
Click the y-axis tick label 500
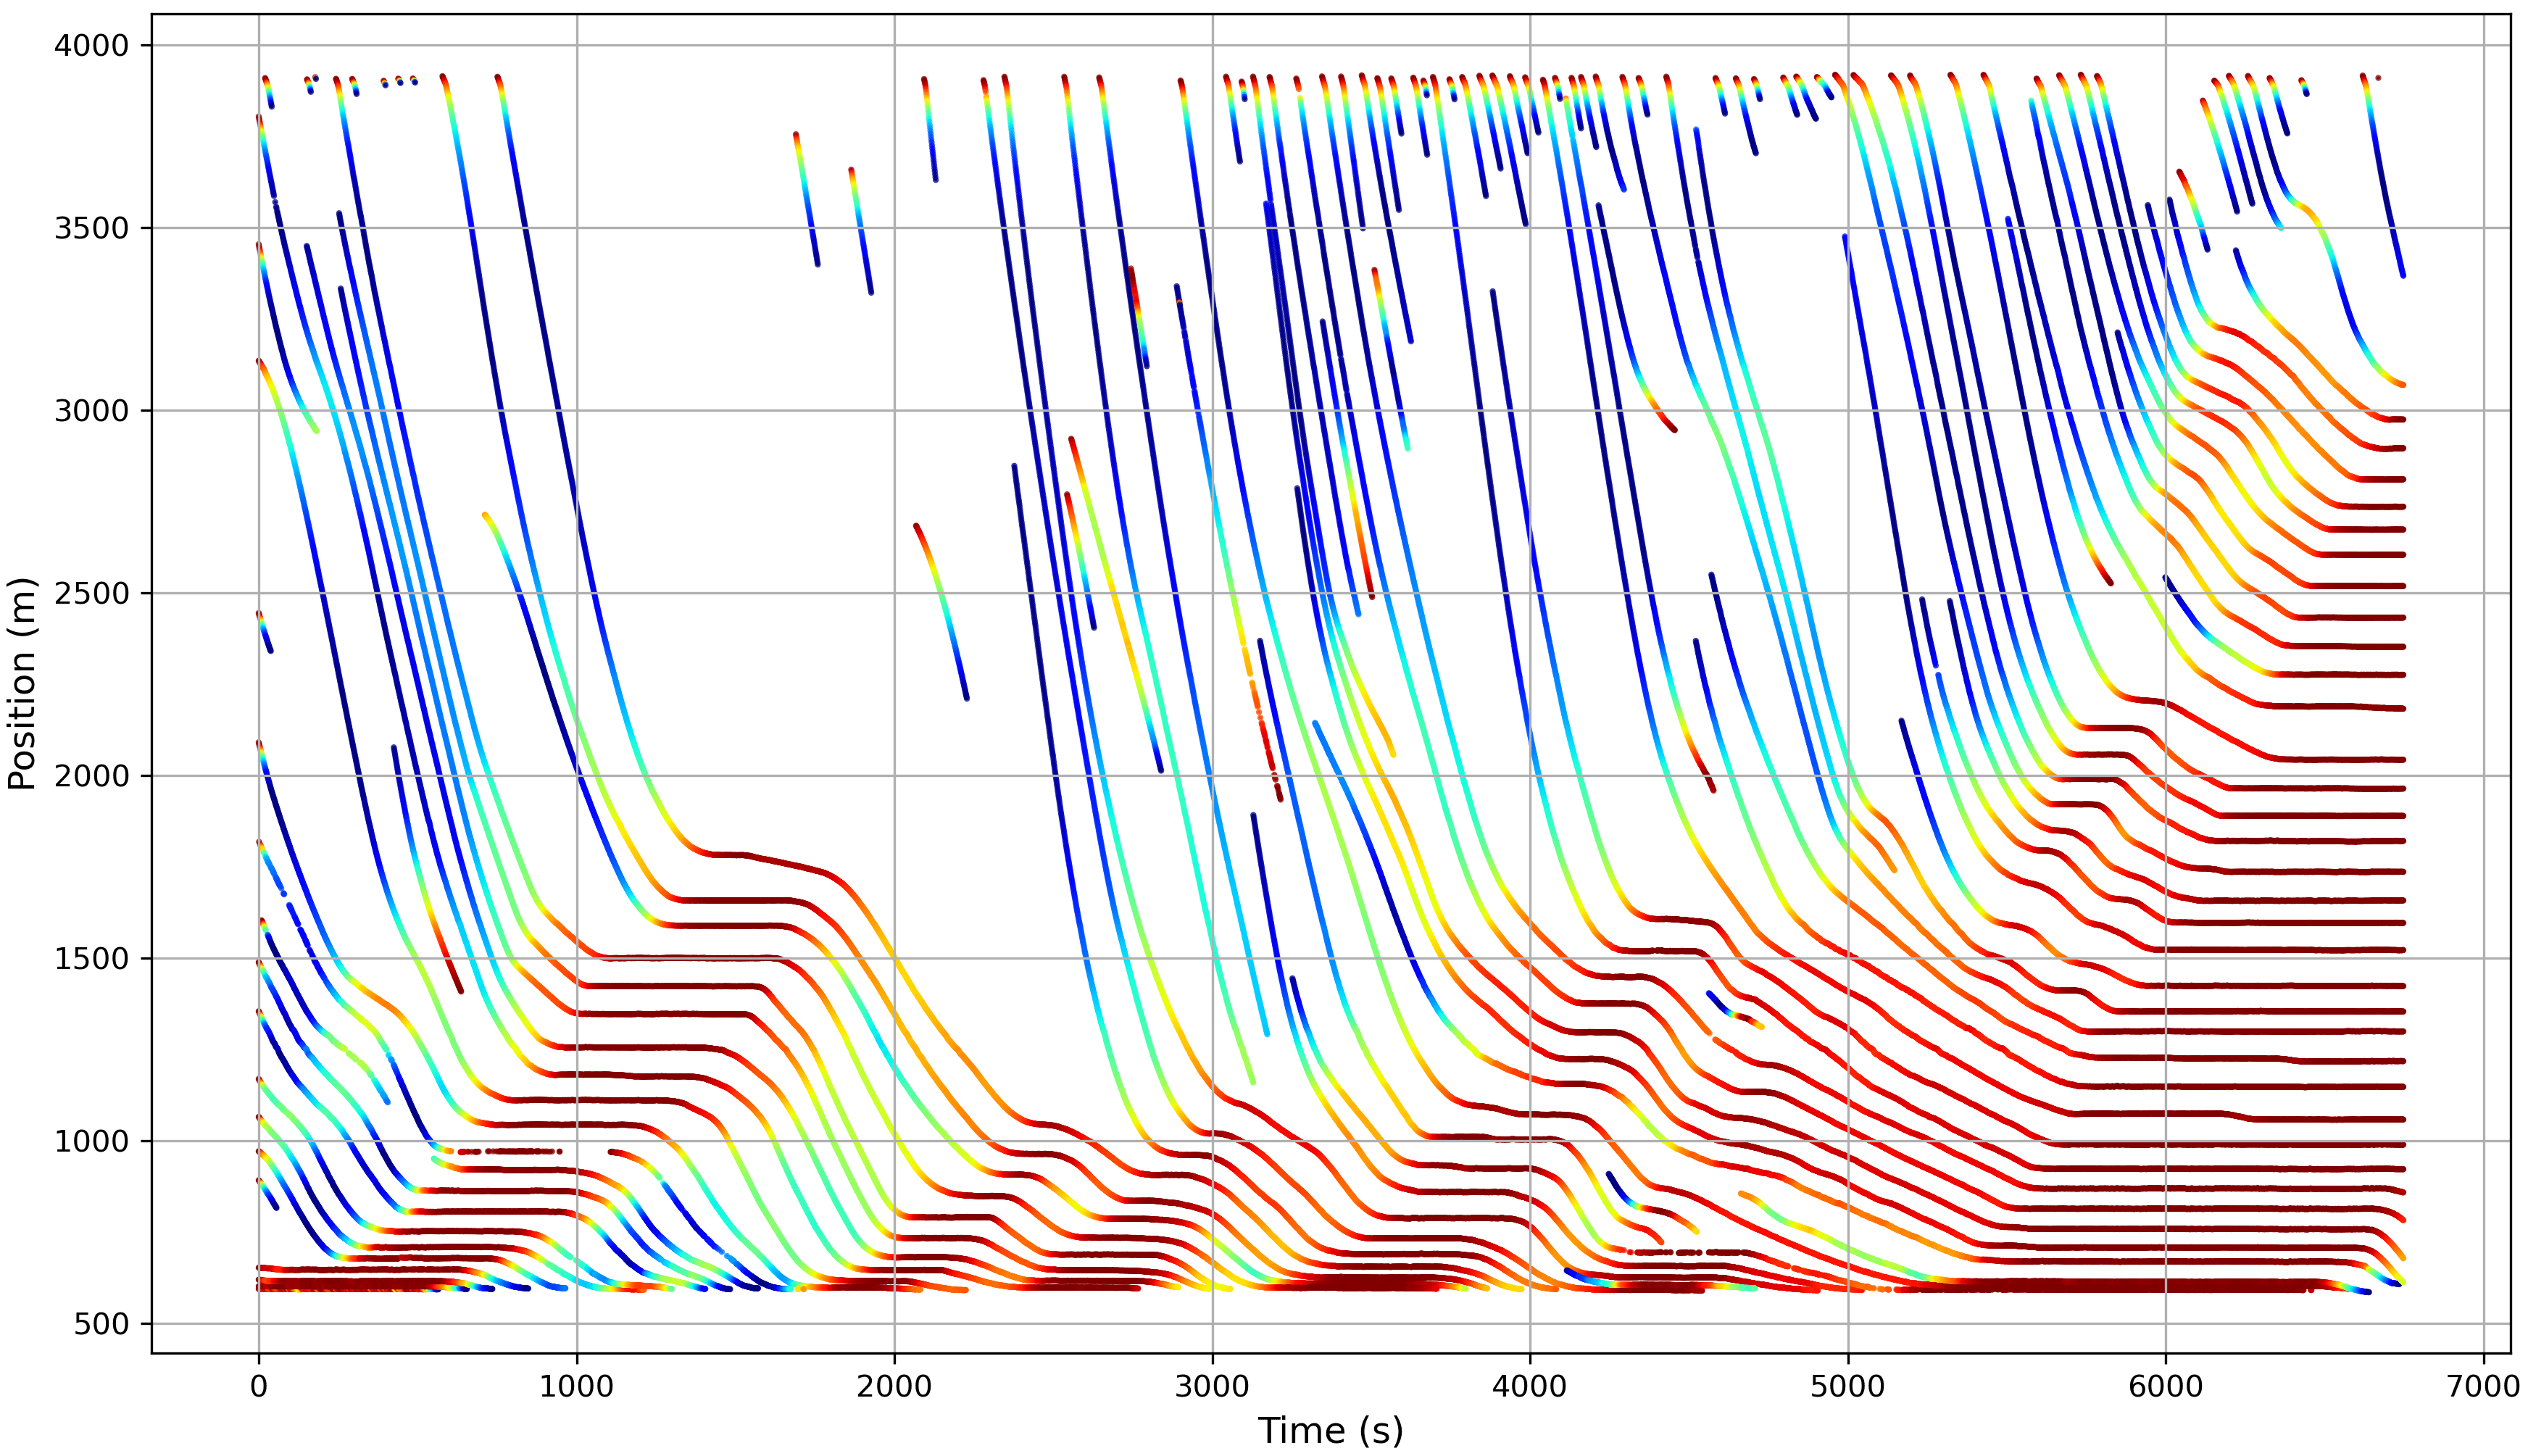click(102, 1324)
